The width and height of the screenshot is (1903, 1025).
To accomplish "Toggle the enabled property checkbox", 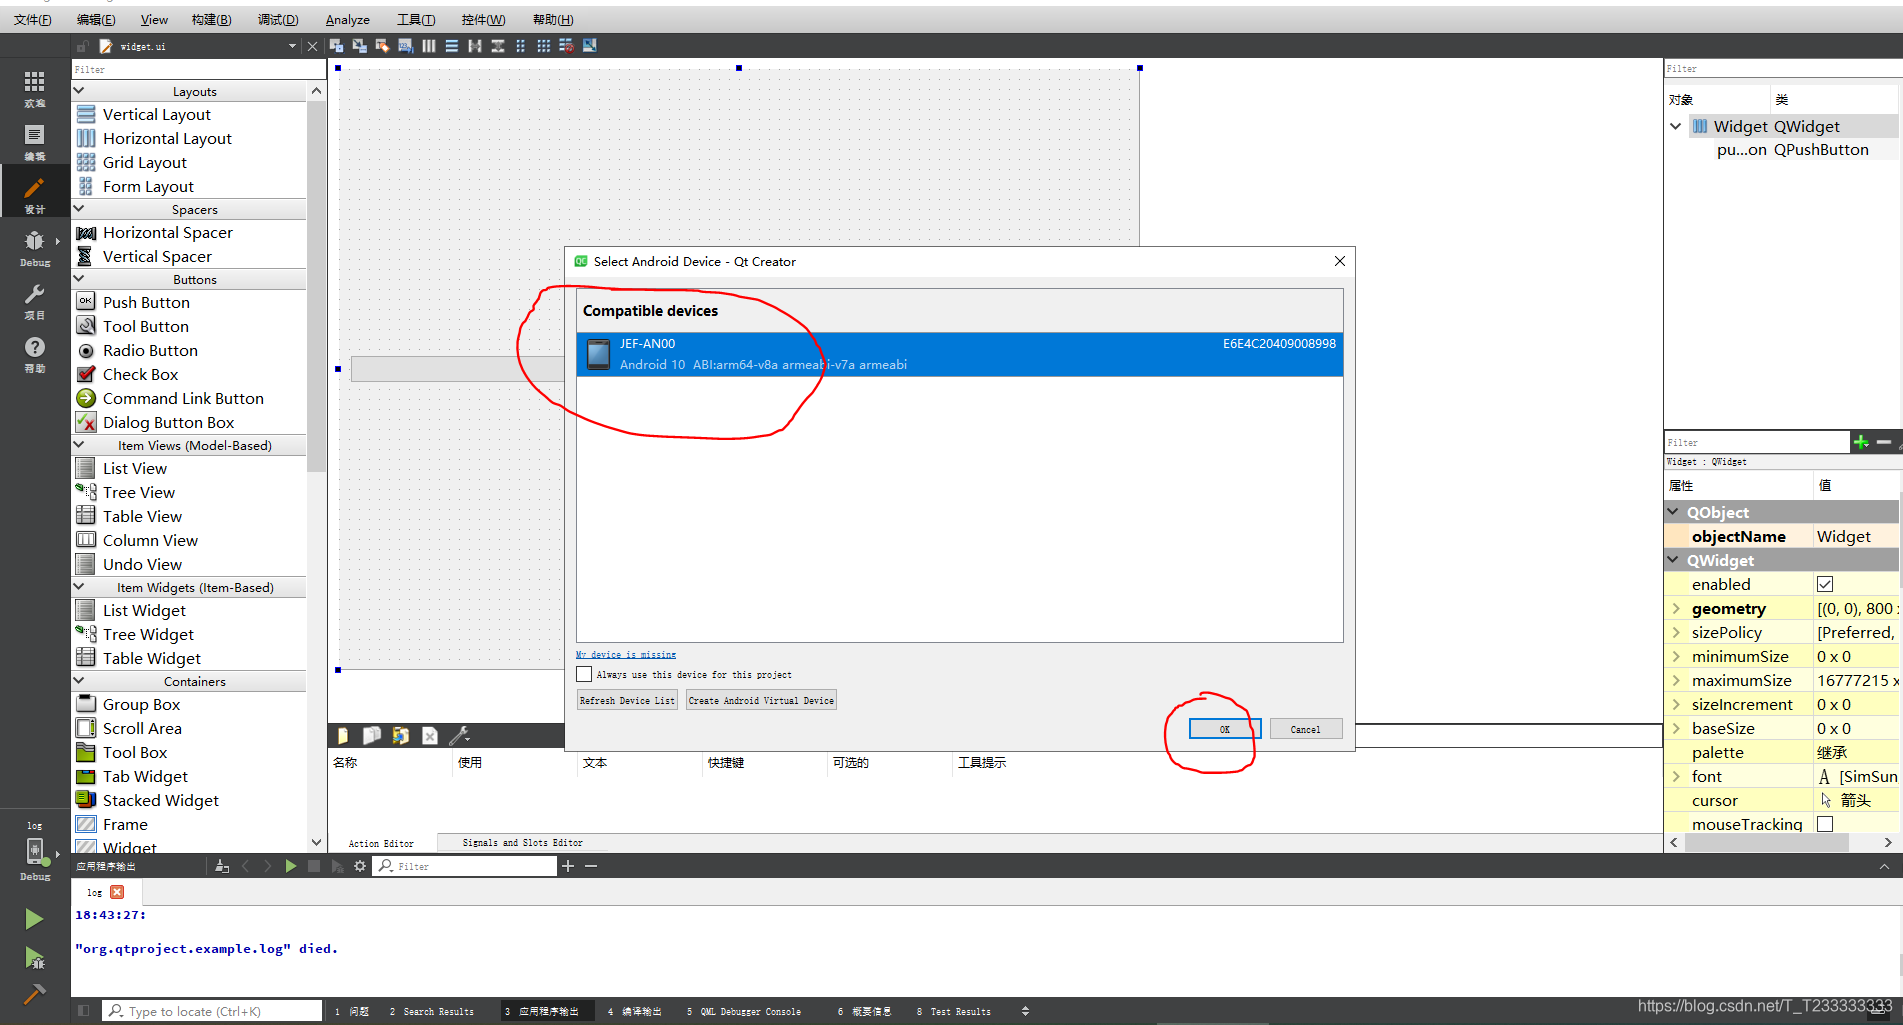I will 1825,584.
